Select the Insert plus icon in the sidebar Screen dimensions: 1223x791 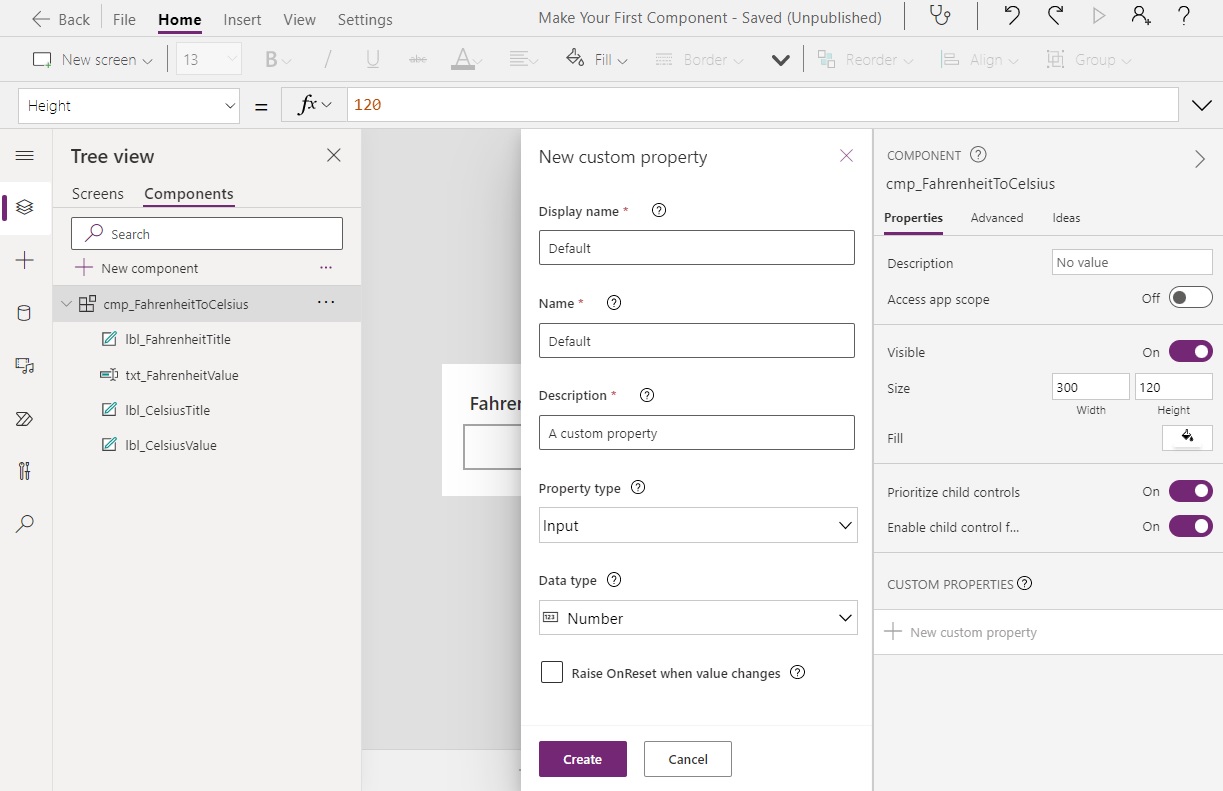(x=26, y=260)
